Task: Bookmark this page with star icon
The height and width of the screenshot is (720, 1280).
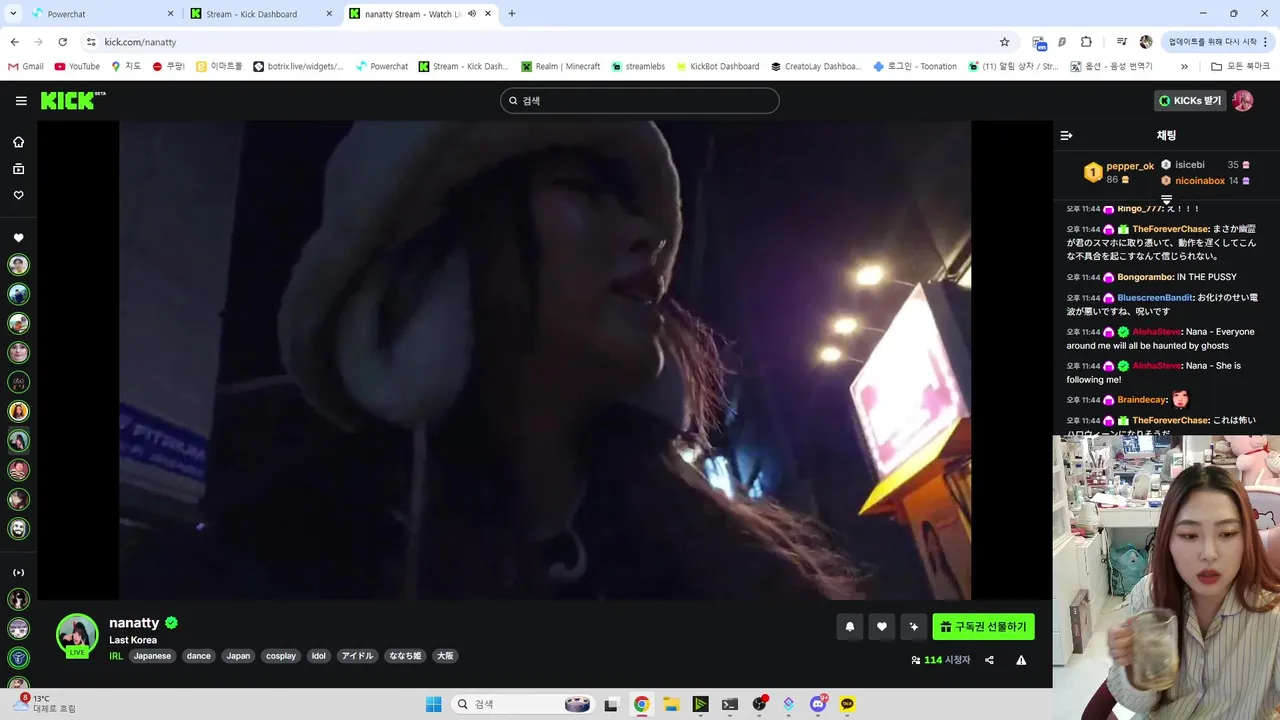Action: (1004, 42)
